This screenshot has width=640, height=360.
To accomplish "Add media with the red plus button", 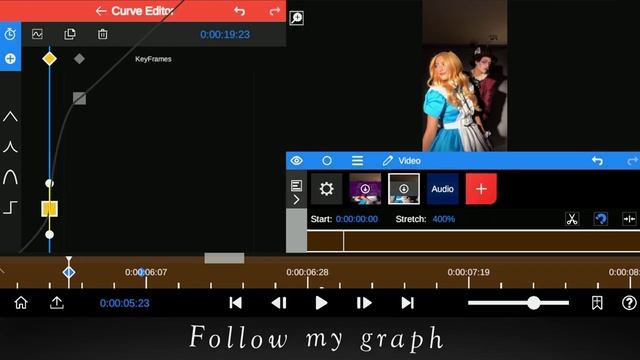I will pyautogui.click(x=481, y=189).
